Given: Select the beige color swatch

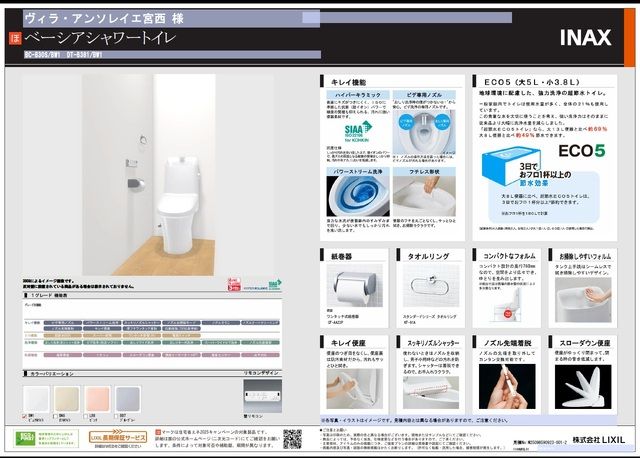Looking at the screenshot, I should (67, 399).
